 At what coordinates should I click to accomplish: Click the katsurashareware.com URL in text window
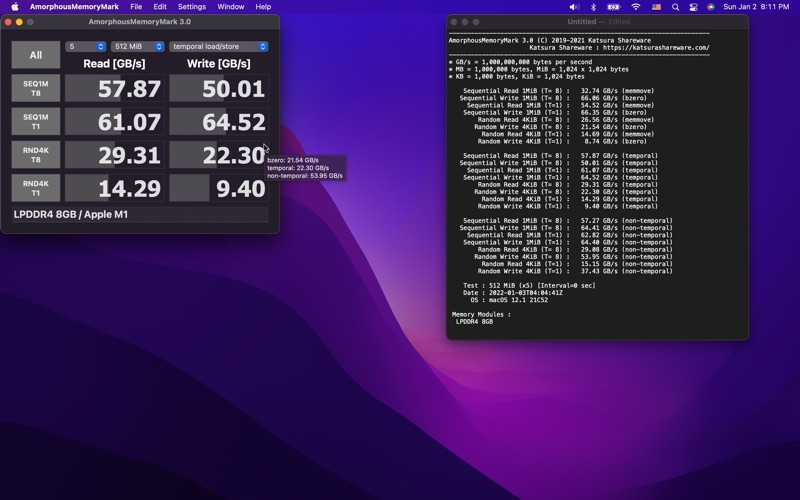click(x=656, y=47)
